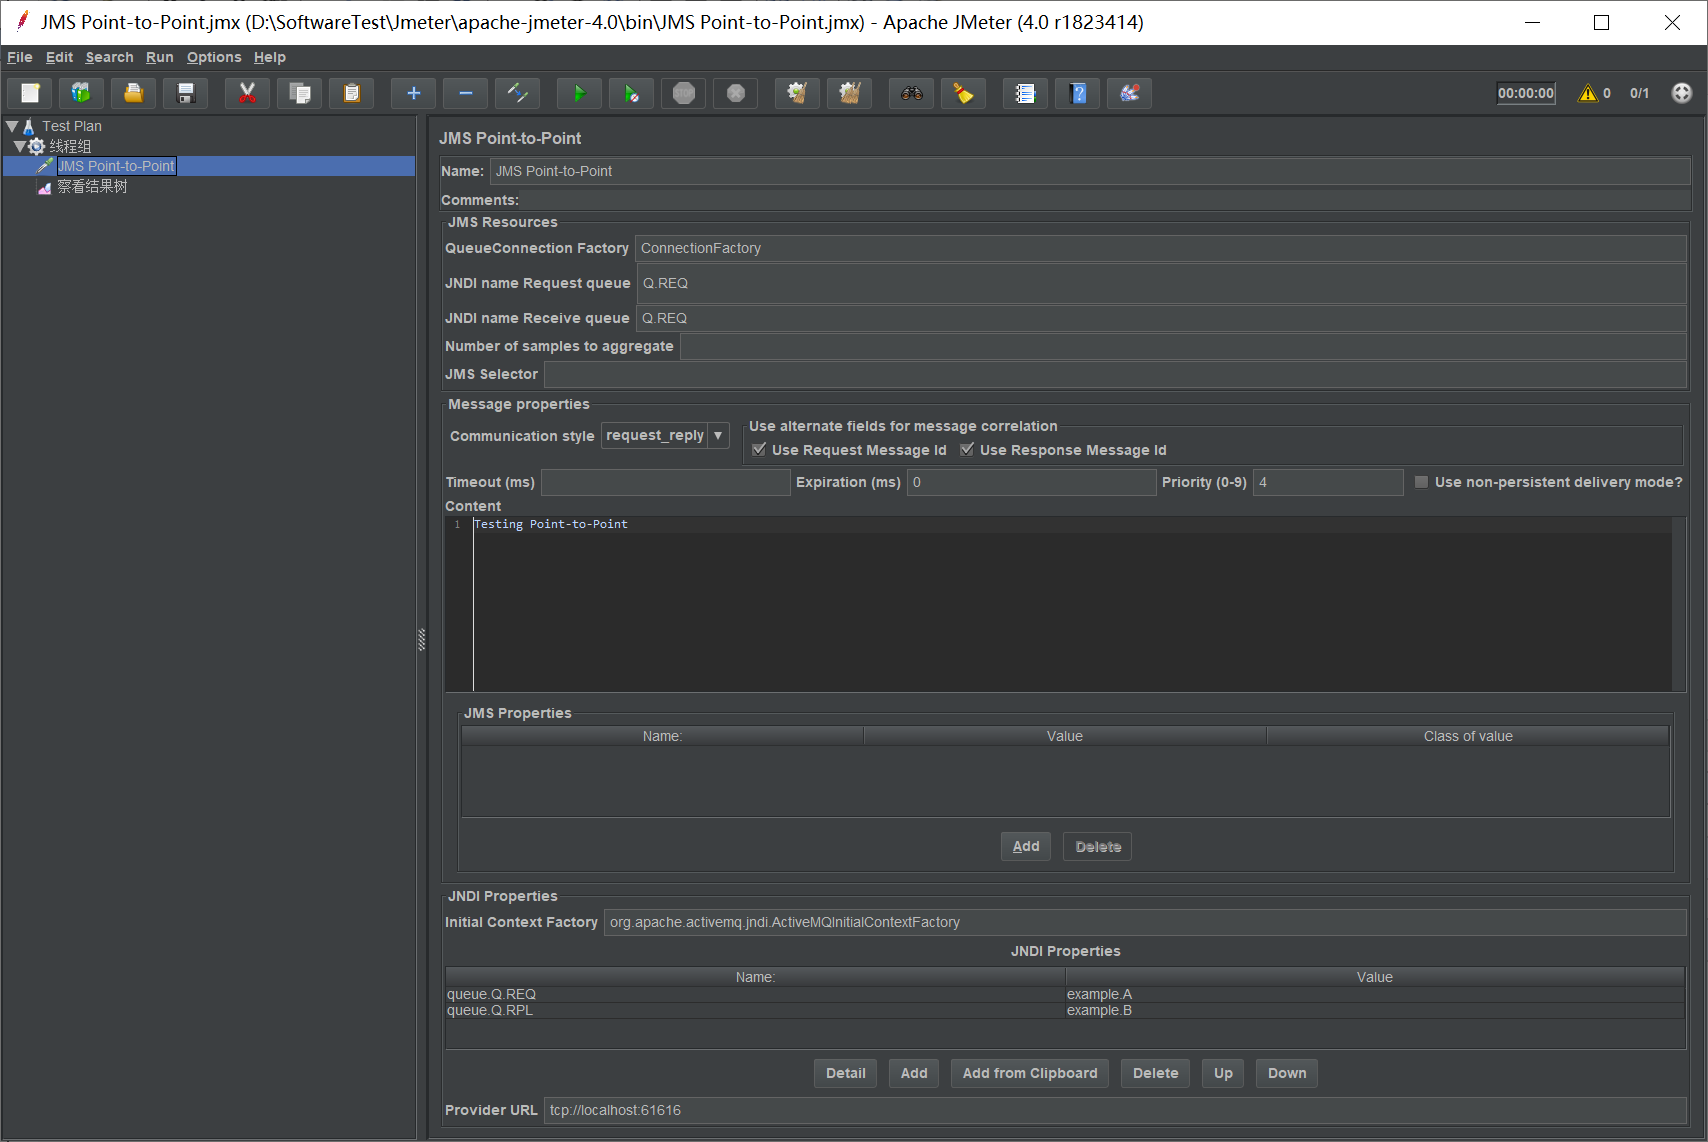The height and width of the screenshot is (1142, 1708).
Task: Click Add from Clipboard button
Action: 1030,1073
